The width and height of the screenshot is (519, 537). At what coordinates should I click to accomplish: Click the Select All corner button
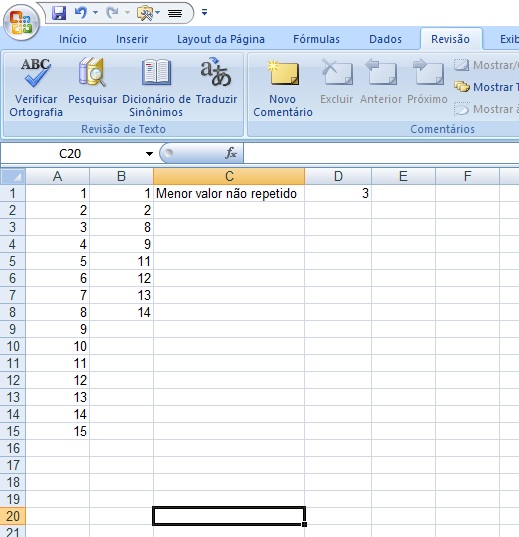click(13, 176)
